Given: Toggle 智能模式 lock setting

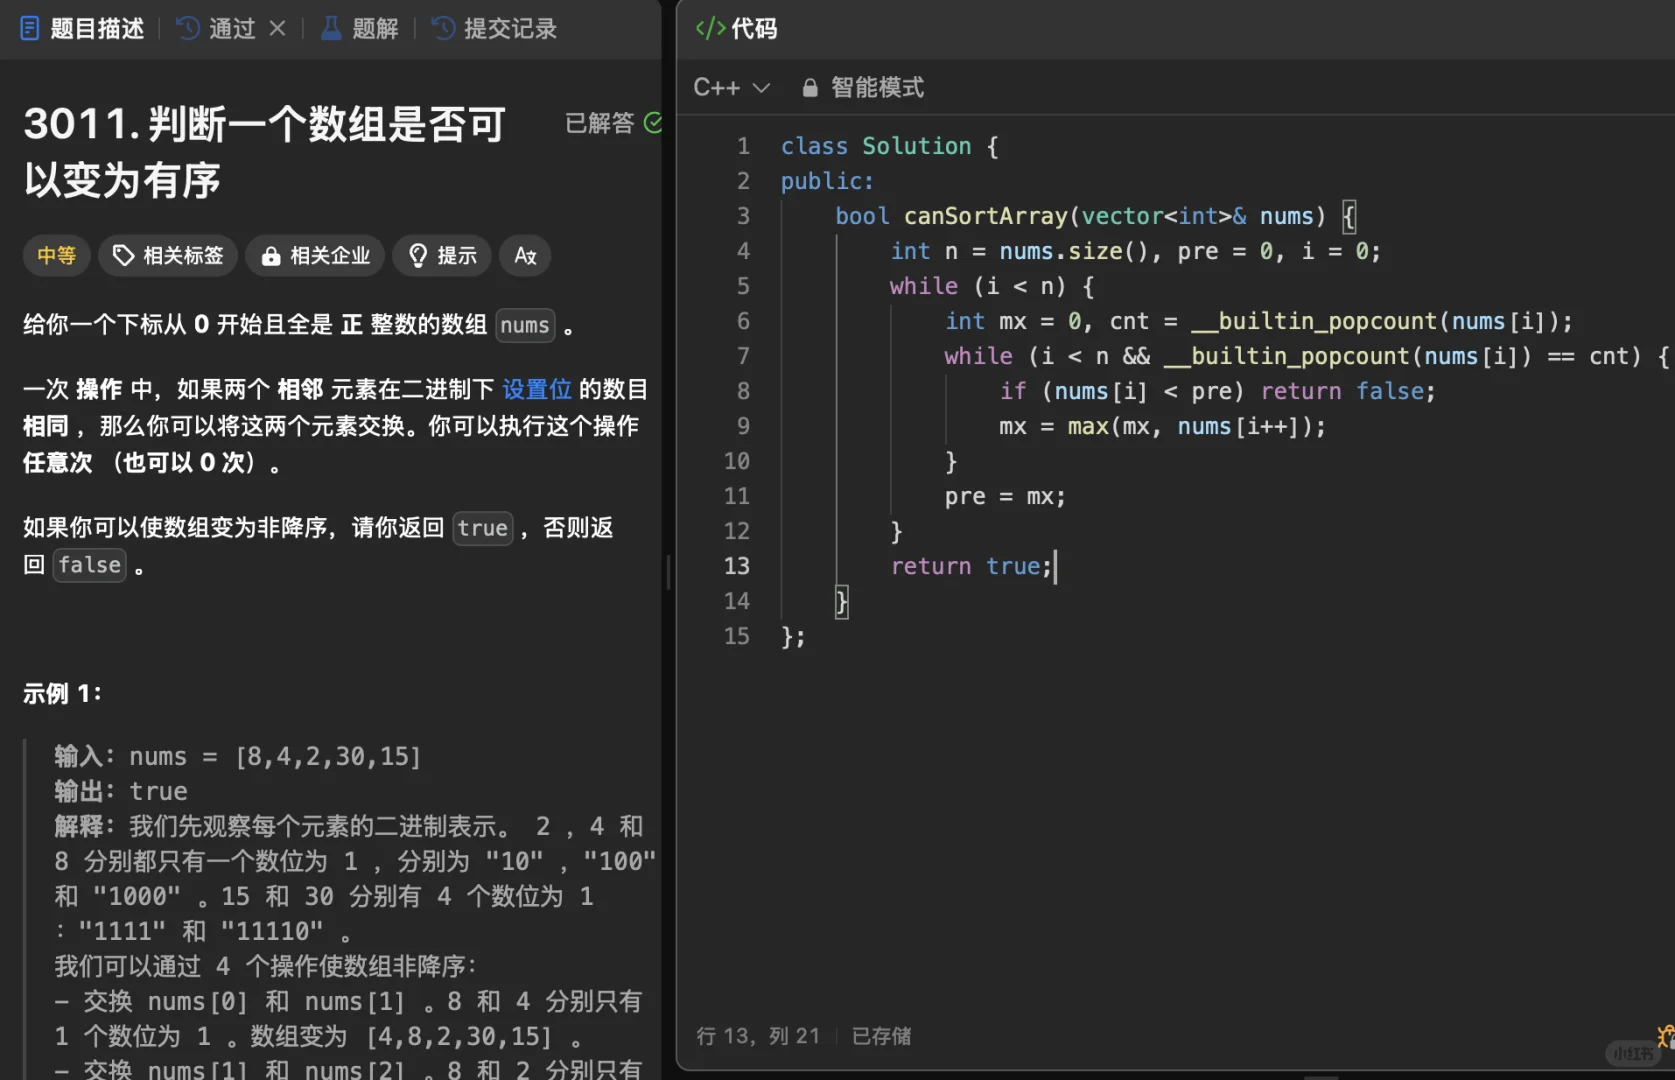Looking at the screenshot, I should (x=863, y=87).
